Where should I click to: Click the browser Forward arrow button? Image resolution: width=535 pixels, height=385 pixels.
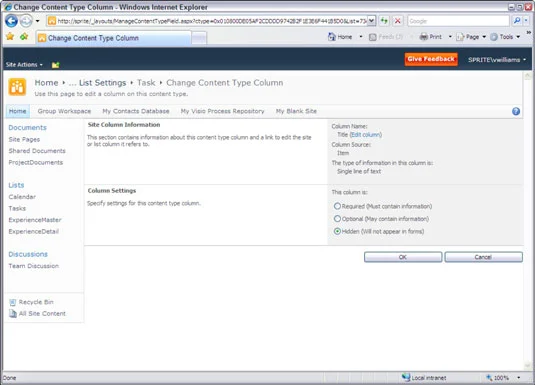26,21
